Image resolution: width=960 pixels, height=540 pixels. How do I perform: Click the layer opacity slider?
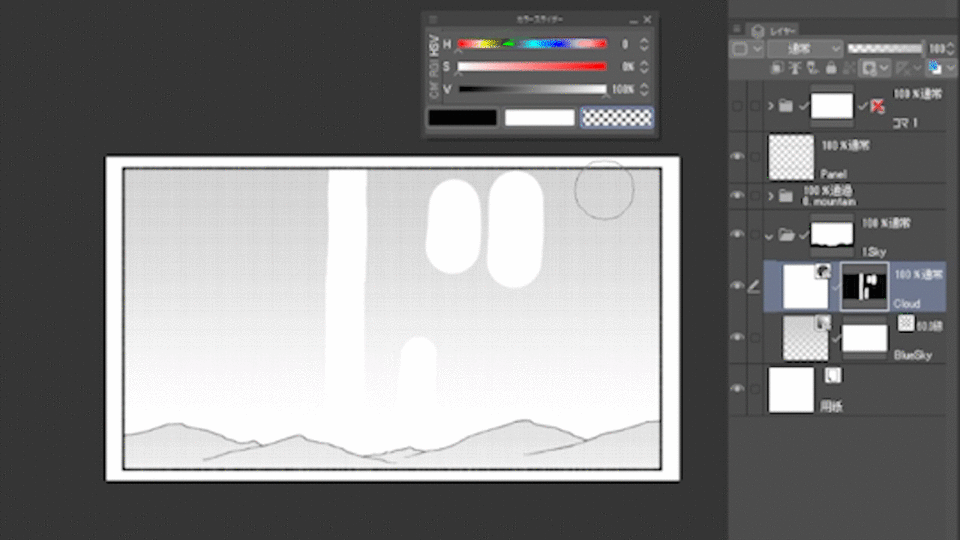coord(885,48)
